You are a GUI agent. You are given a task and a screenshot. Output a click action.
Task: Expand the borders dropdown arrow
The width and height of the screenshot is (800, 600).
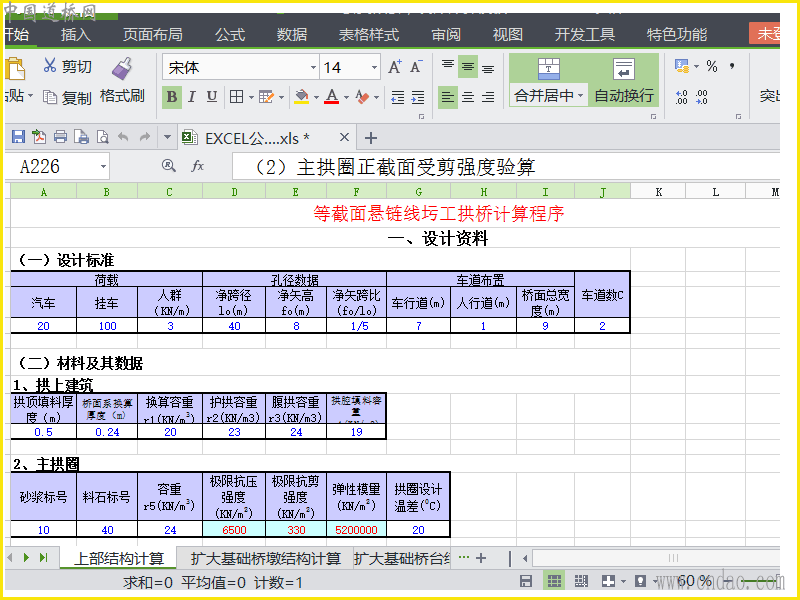251,97
